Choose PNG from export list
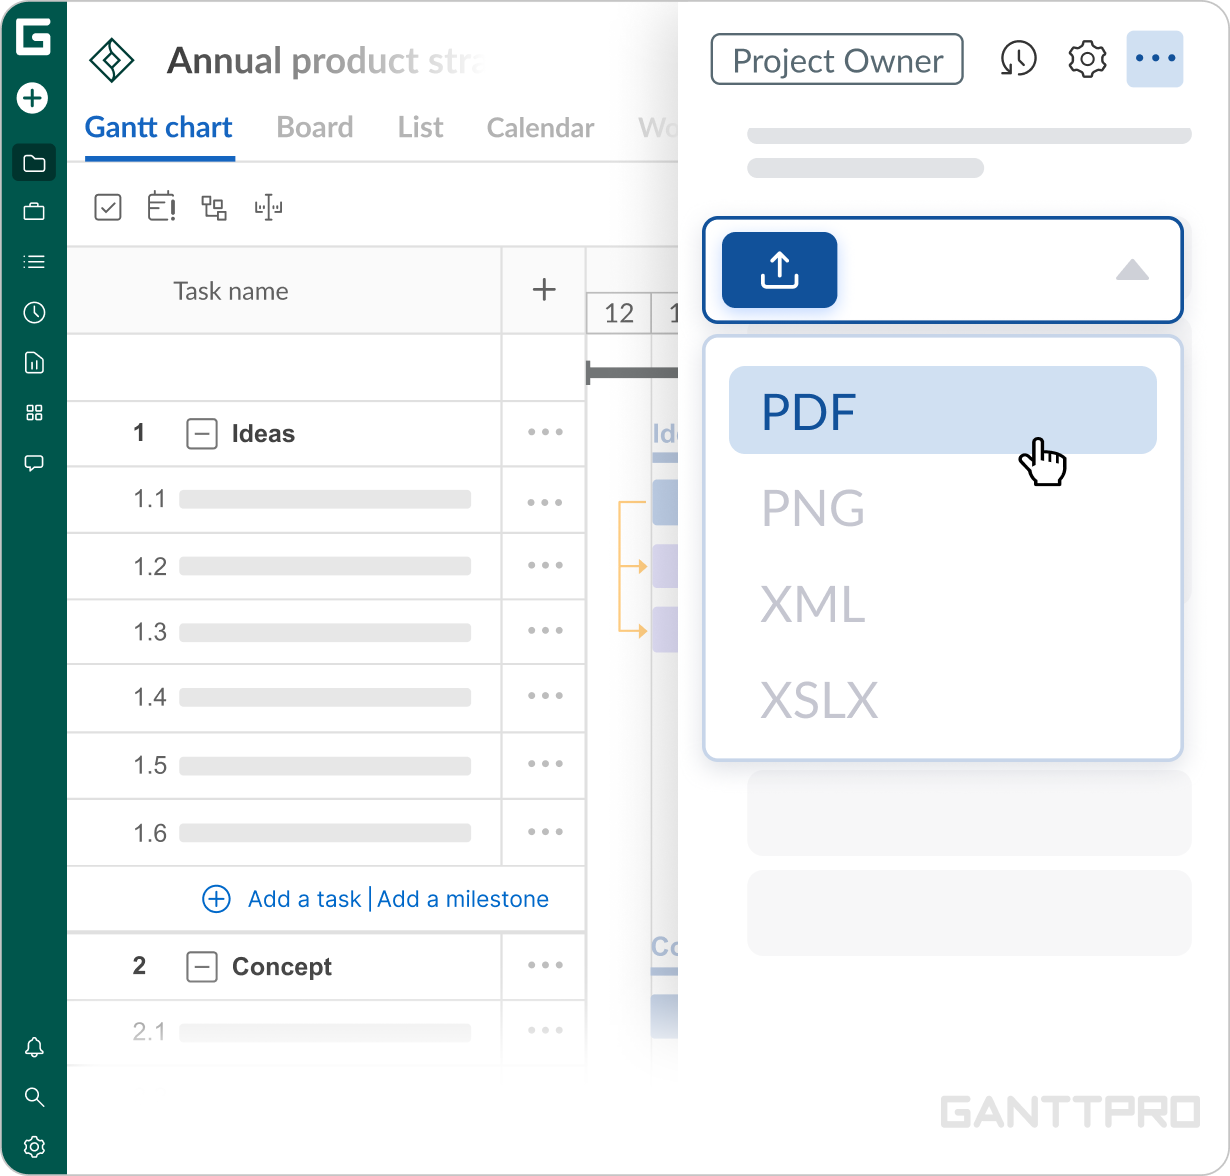Image resolution: width=1230 pixels, height=1176 pixels. (x=813, y=508)
